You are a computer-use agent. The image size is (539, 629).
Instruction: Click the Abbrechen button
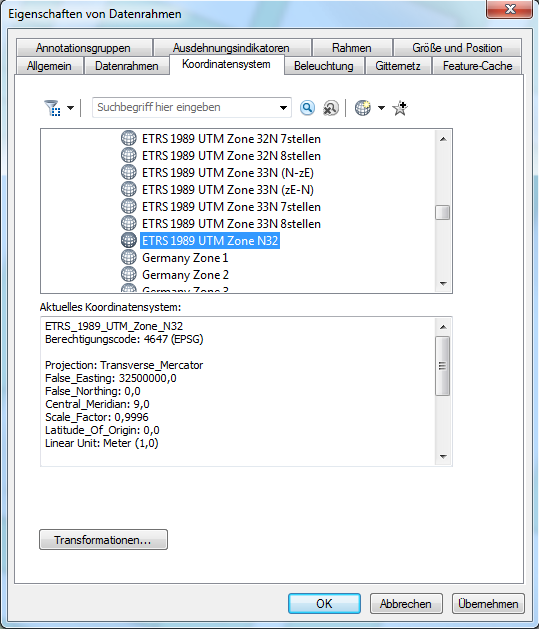[406, 603]
